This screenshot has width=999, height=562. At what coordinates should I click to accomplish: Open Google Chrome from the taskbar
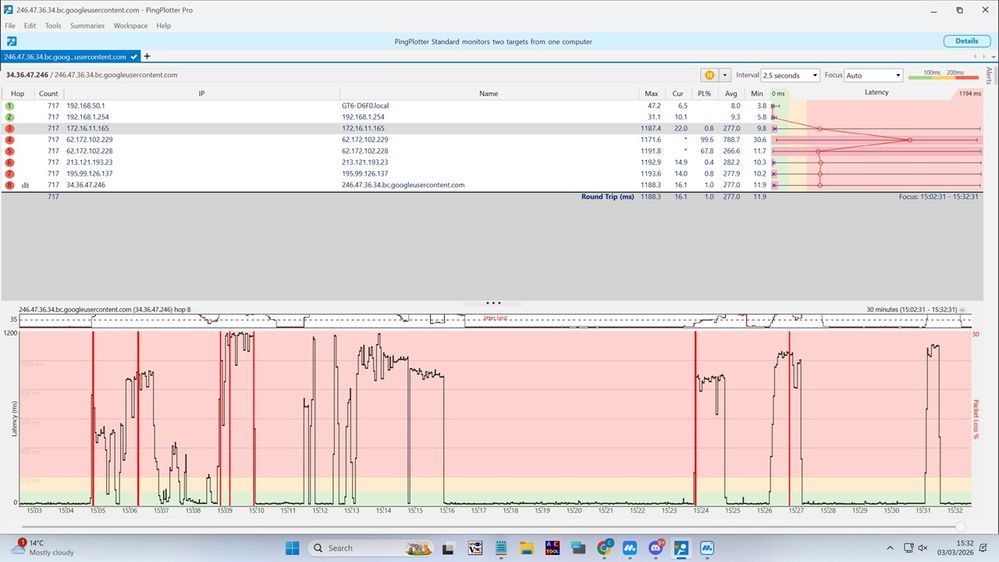click(x=605, y=548)
